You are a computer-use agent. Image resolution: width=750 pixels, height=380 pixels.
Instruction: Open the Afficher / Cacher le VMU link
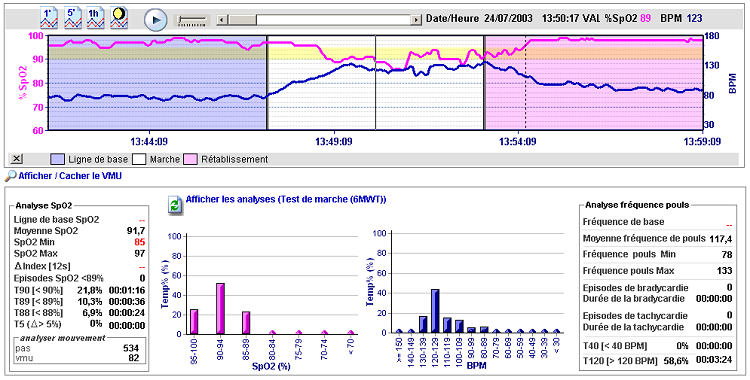(70, 176)
